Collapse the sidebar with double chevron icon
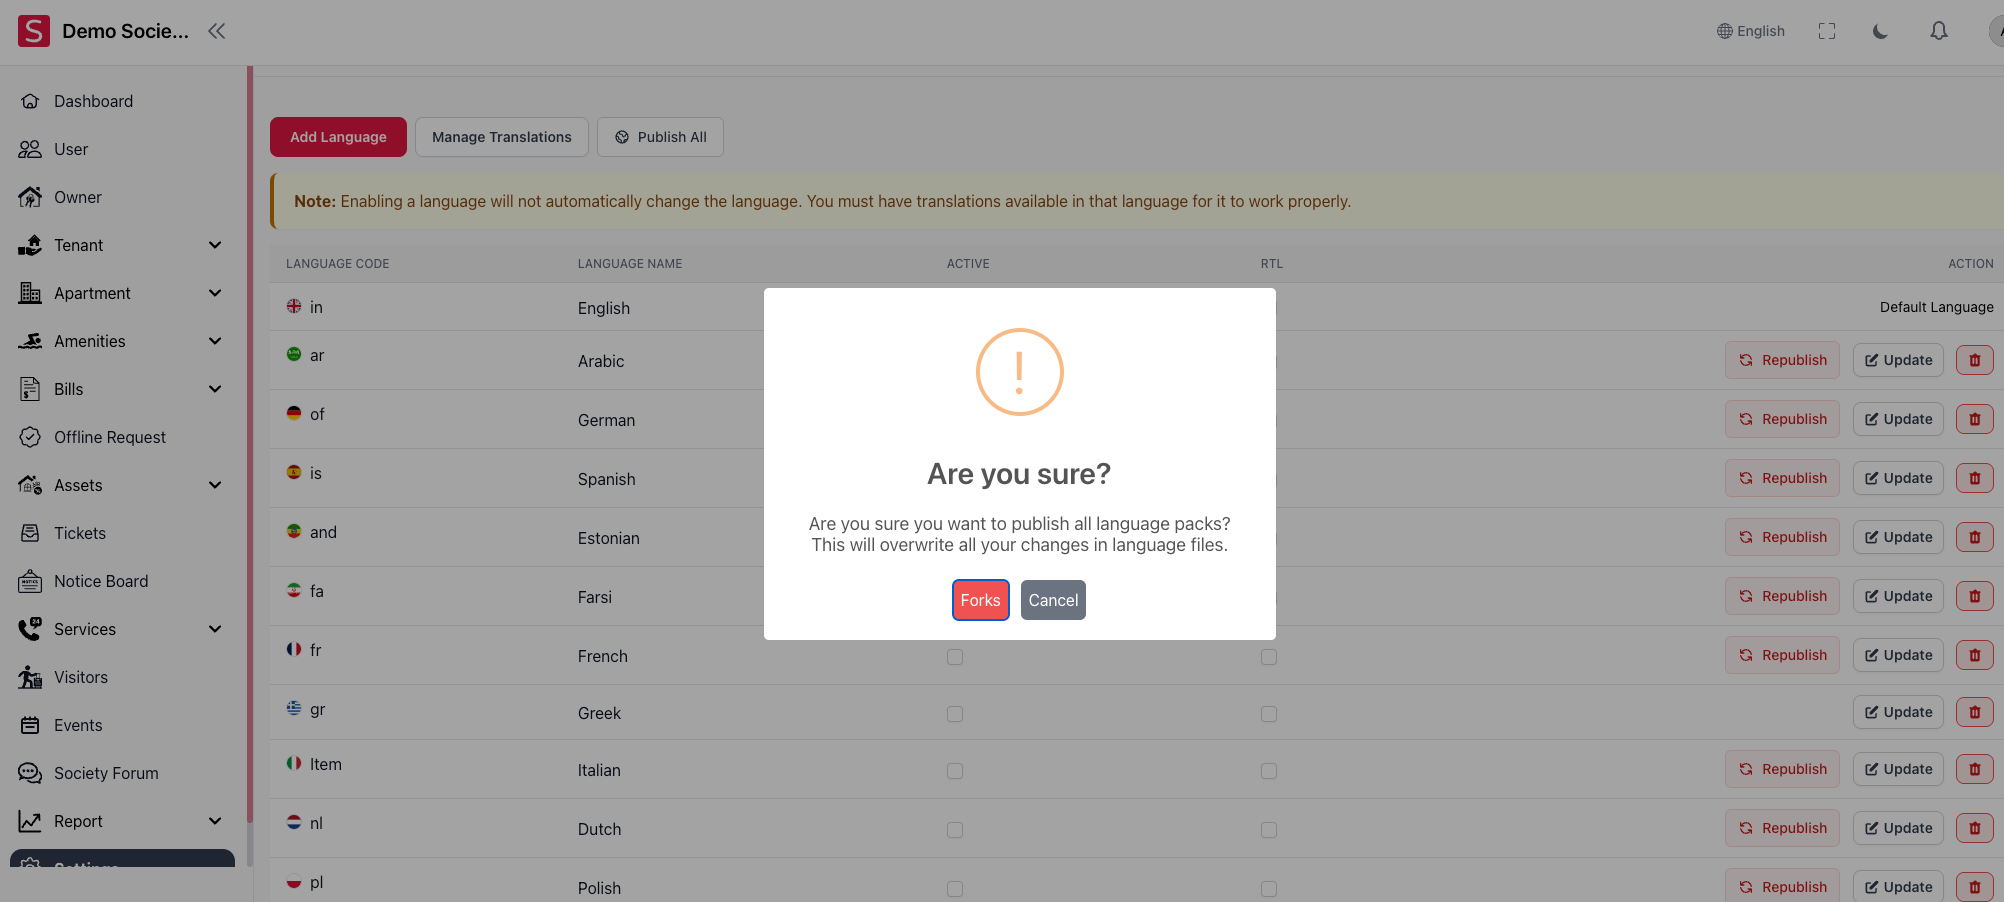2004x902 pixels. [216, 31]
